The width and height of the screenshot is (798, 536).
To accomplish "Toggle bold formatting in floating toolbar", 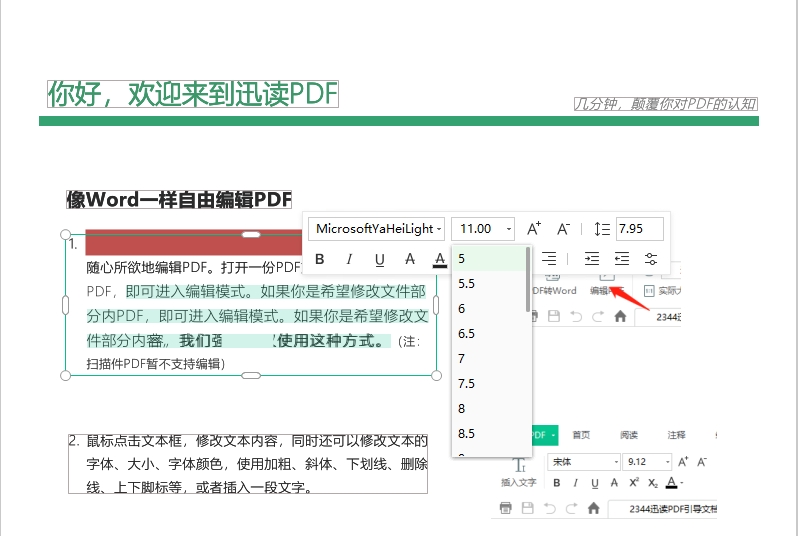I will (320, 260).
